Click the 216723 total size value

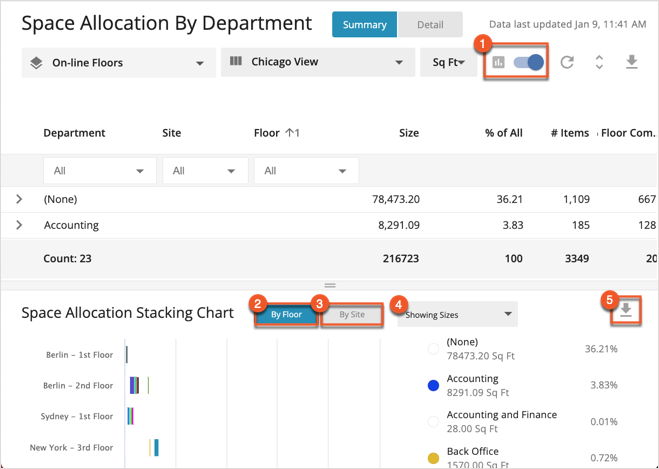pyautogui.click(x=401, y=258)
